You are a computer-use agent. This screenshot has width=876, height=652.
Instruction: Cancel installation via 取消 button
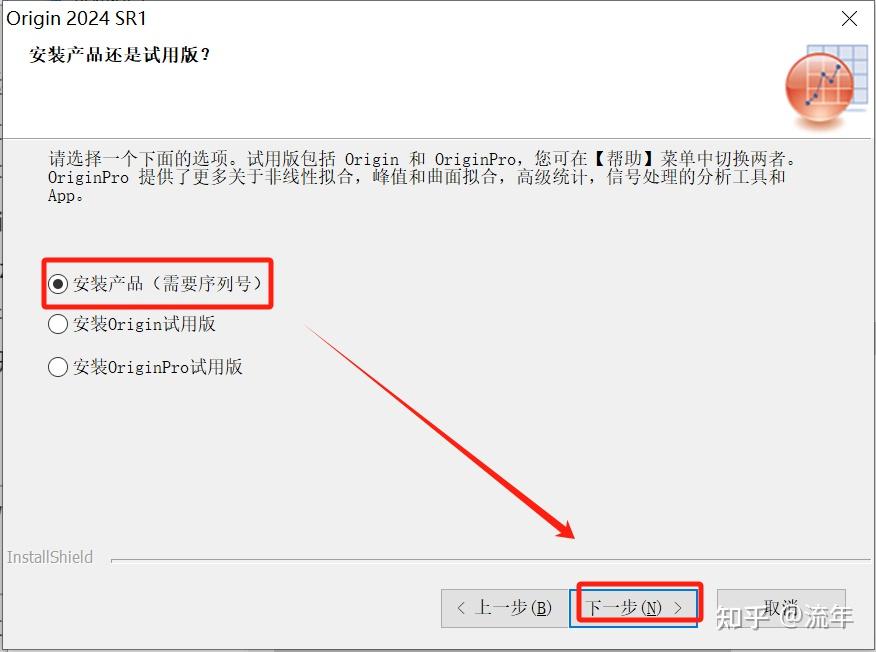pos(781,608)
